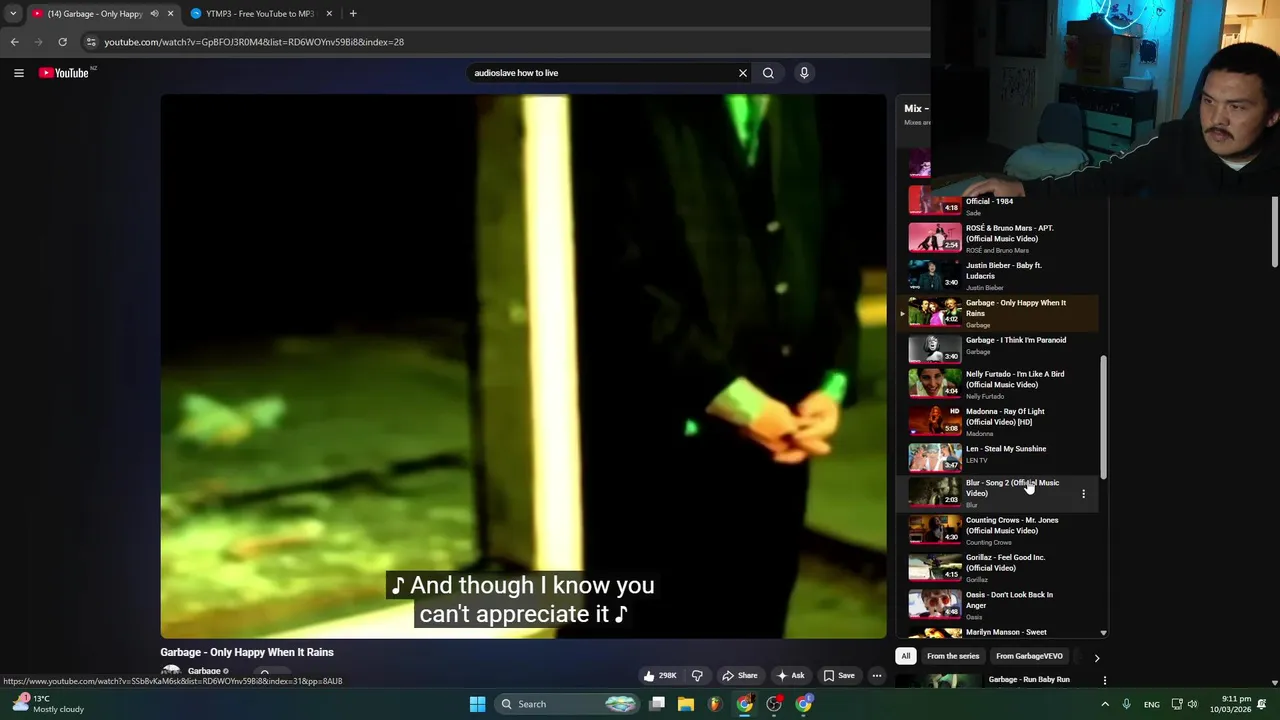The width and height of the screenshot is (1280, 720).
Task: Open Counting Crows video thumbnail
Action: (934, 530)
